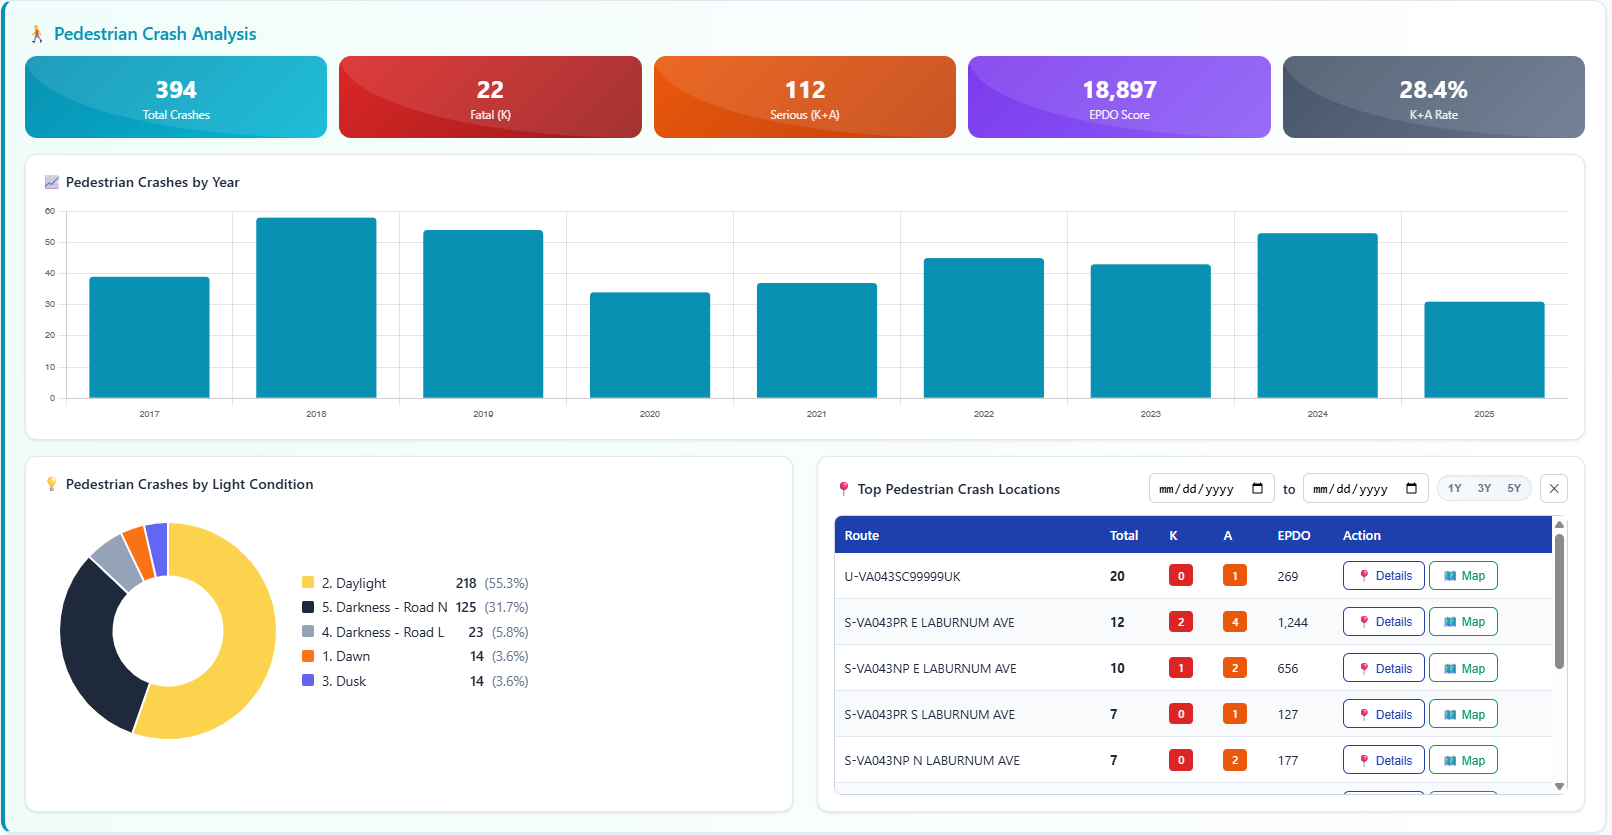Sort table by Total column header
The image size is (1612, 835).
click(1123, 536)
